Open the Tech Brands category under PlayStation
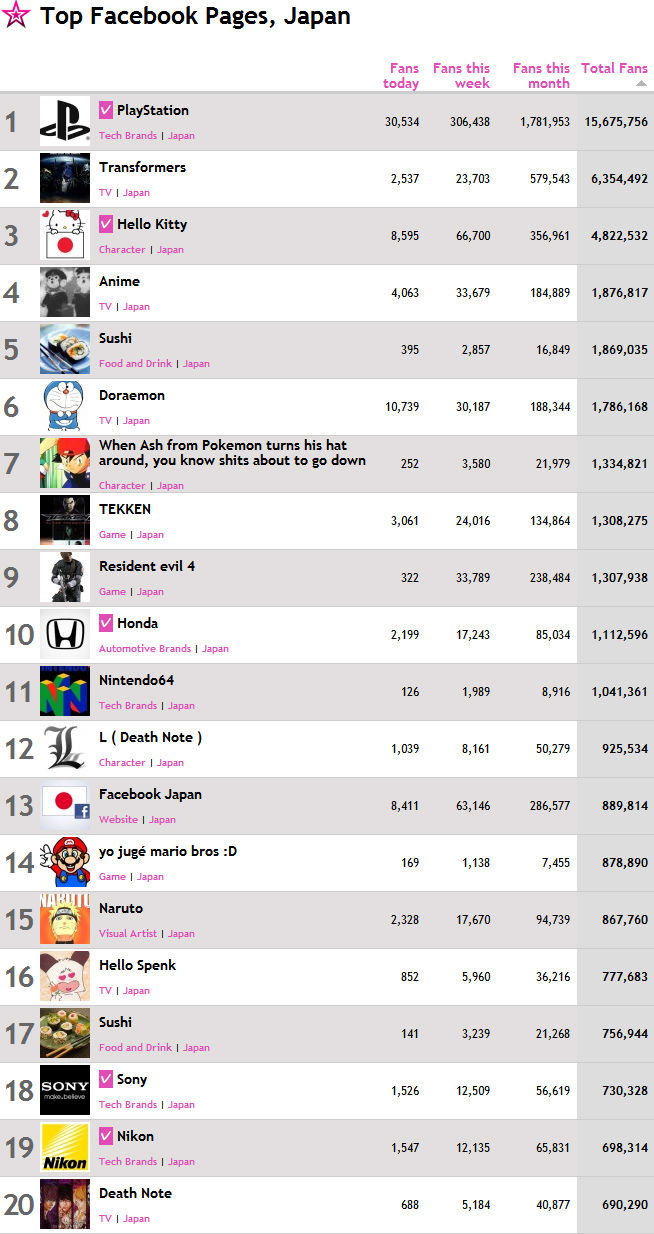 click(128, 136)
